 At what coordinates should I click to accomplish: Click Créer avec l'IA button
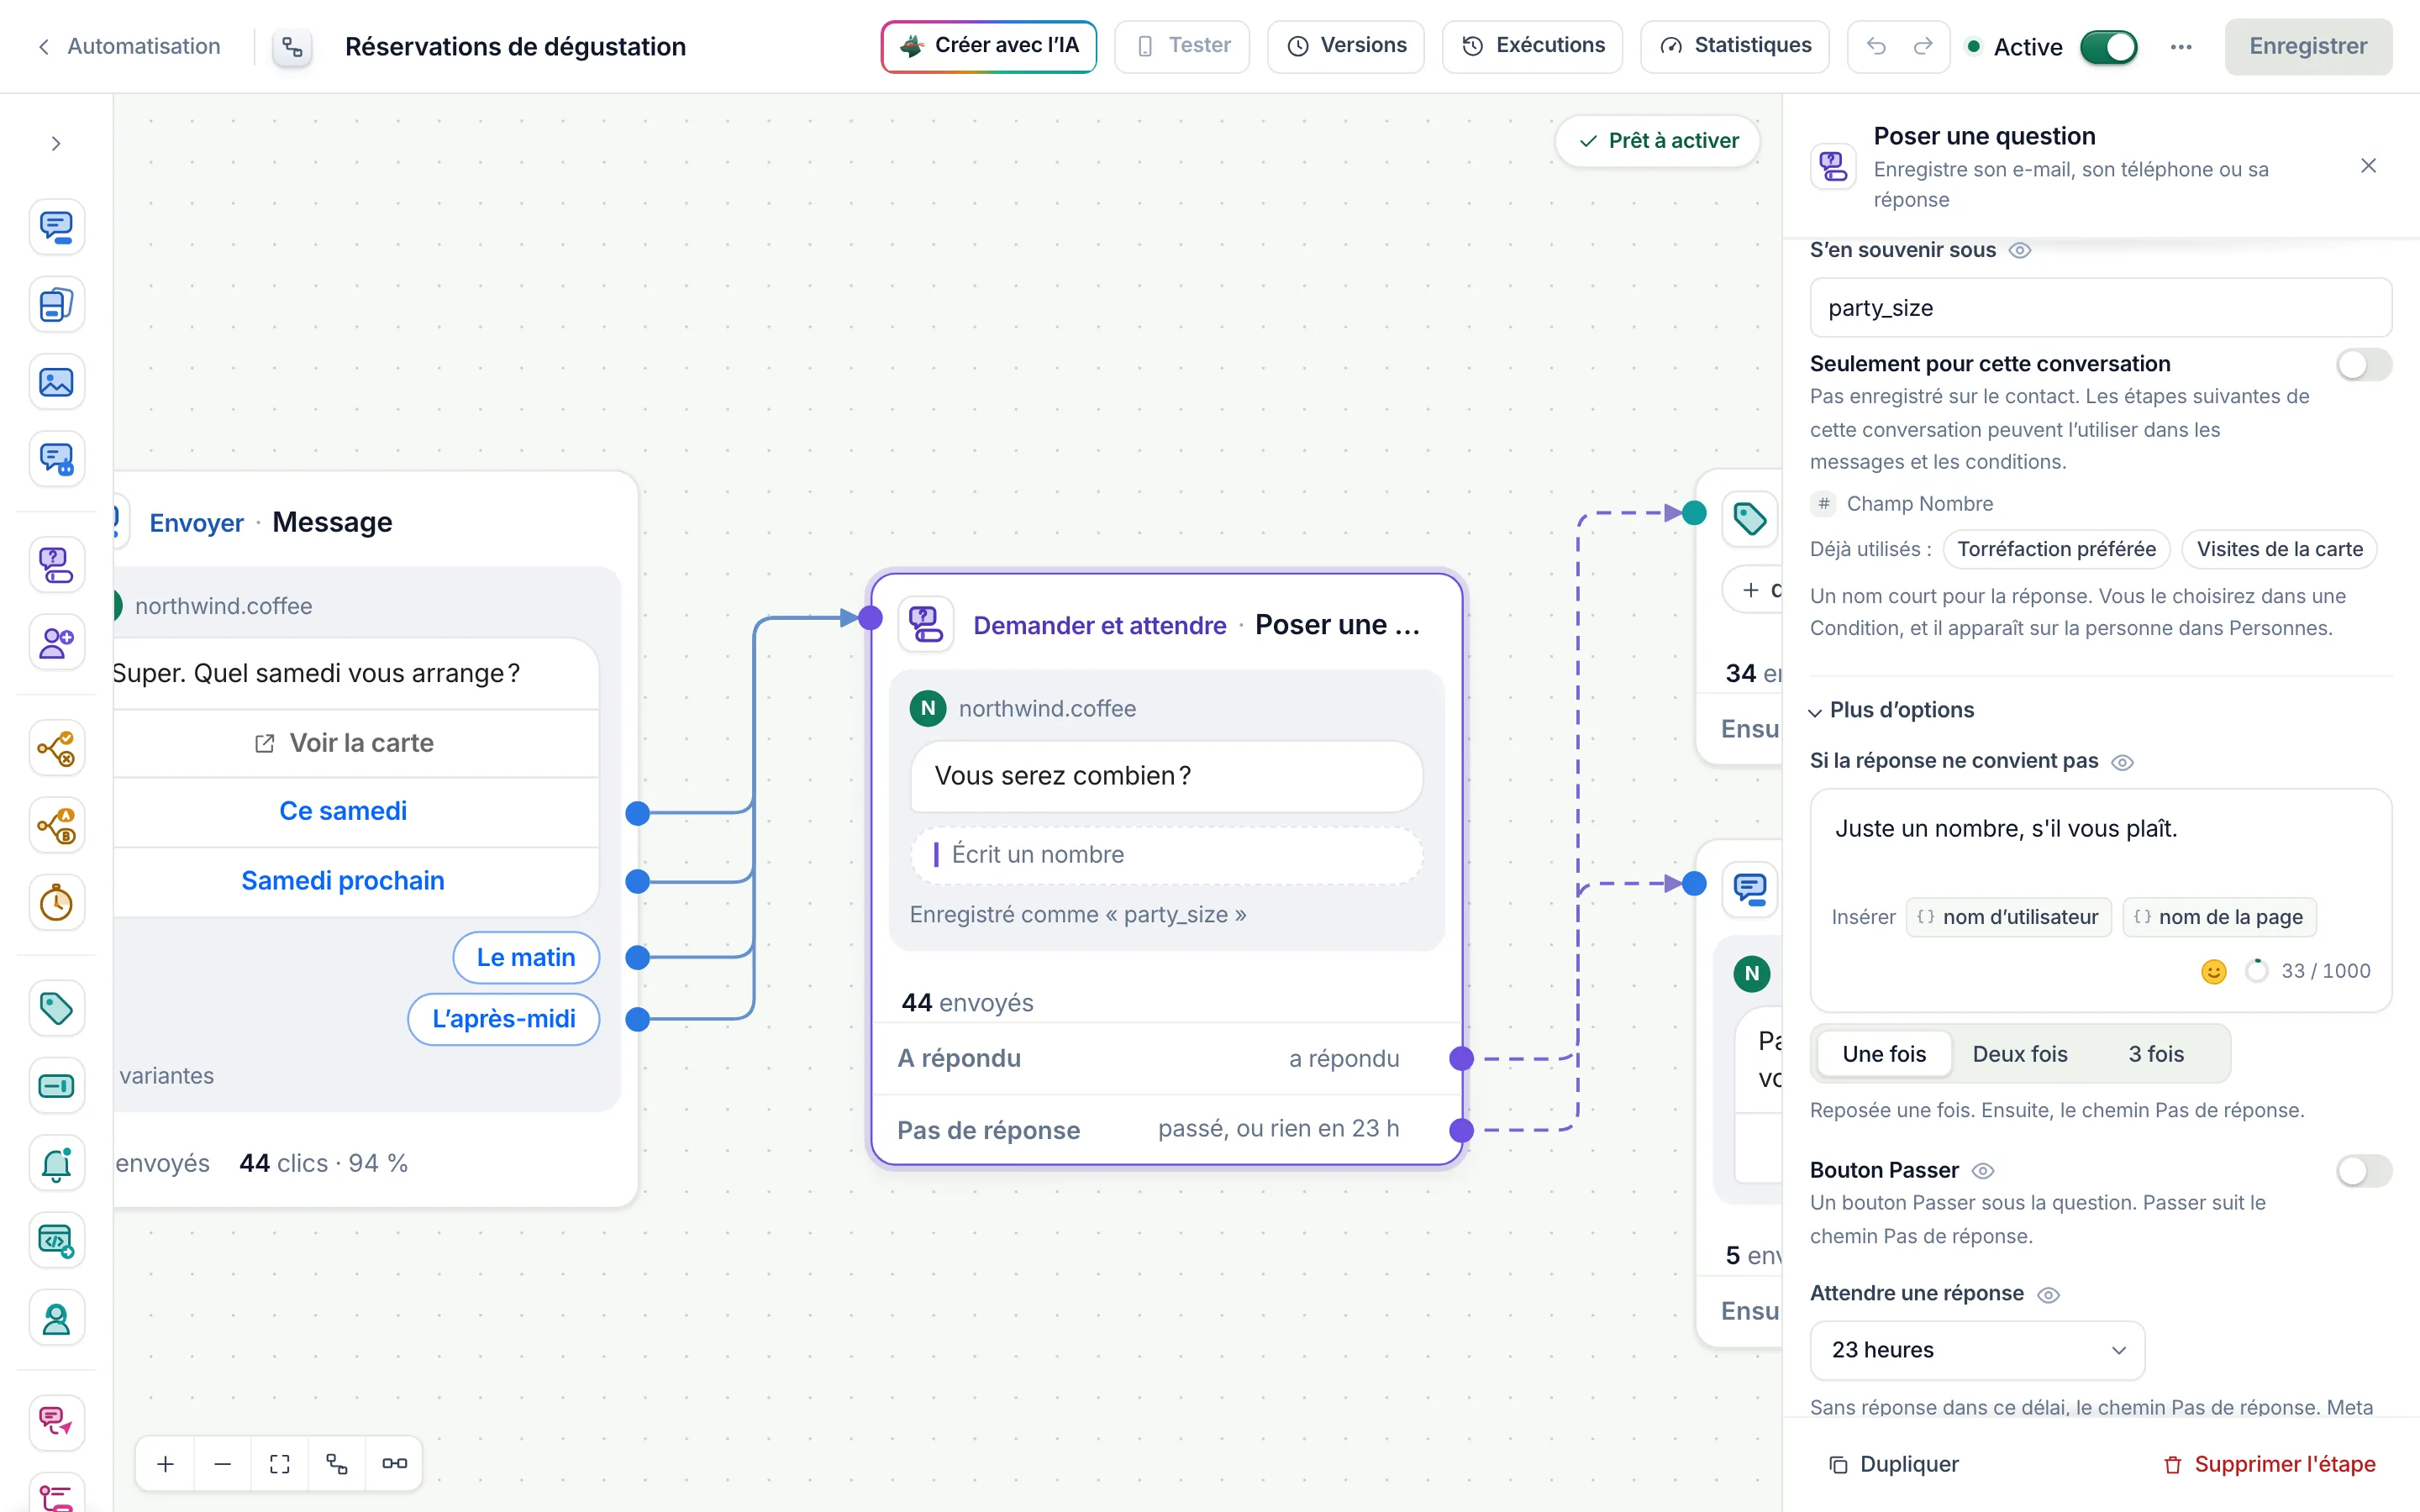coord(988,46)
